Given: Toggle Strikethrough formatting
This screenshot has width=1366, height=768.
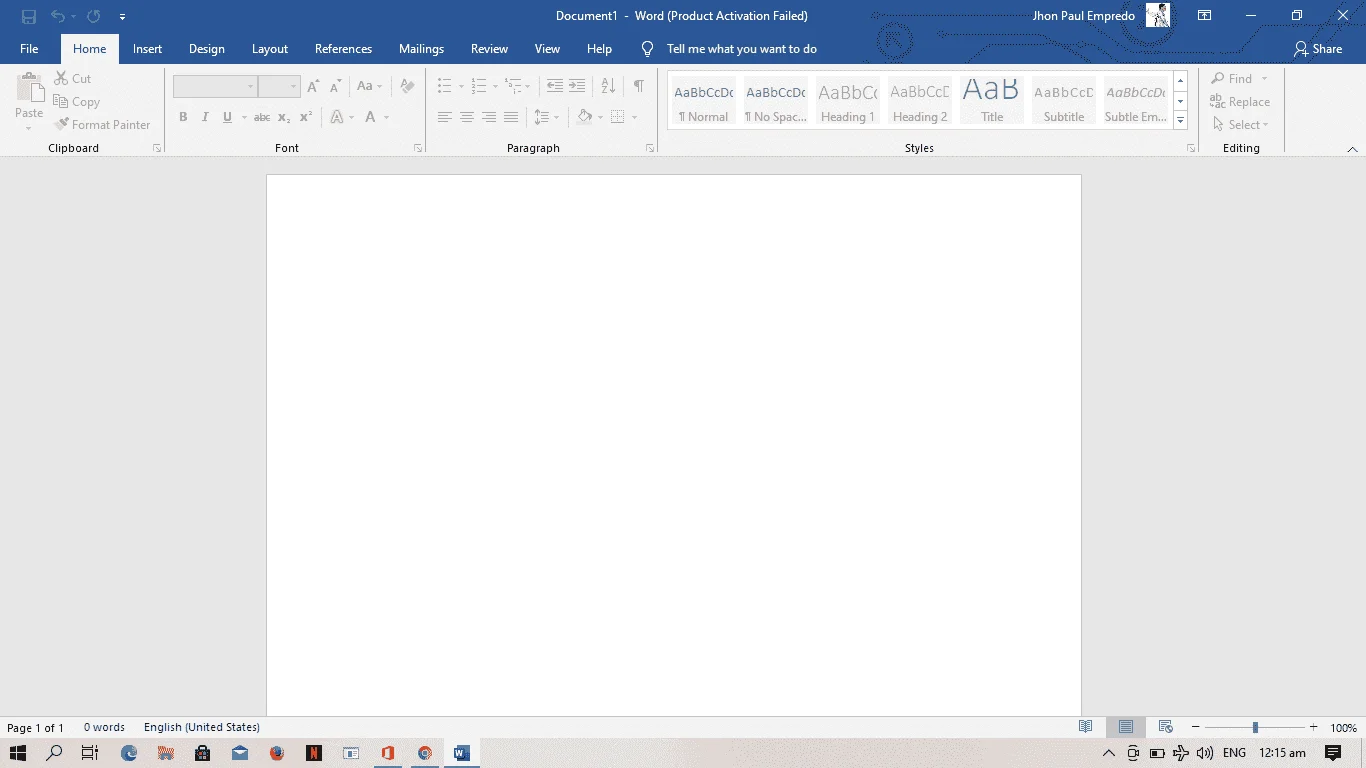Looking at the screenshot, I should [262, 117].
